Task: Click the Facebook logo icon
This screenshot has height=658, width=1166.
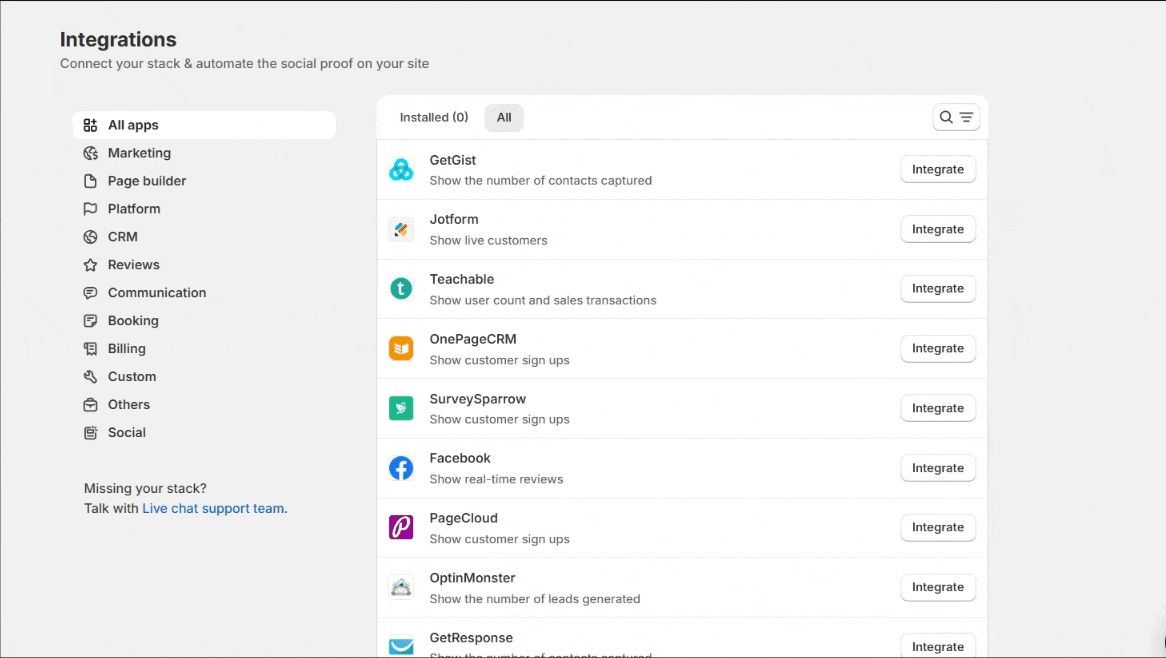Action: (401, 468)
